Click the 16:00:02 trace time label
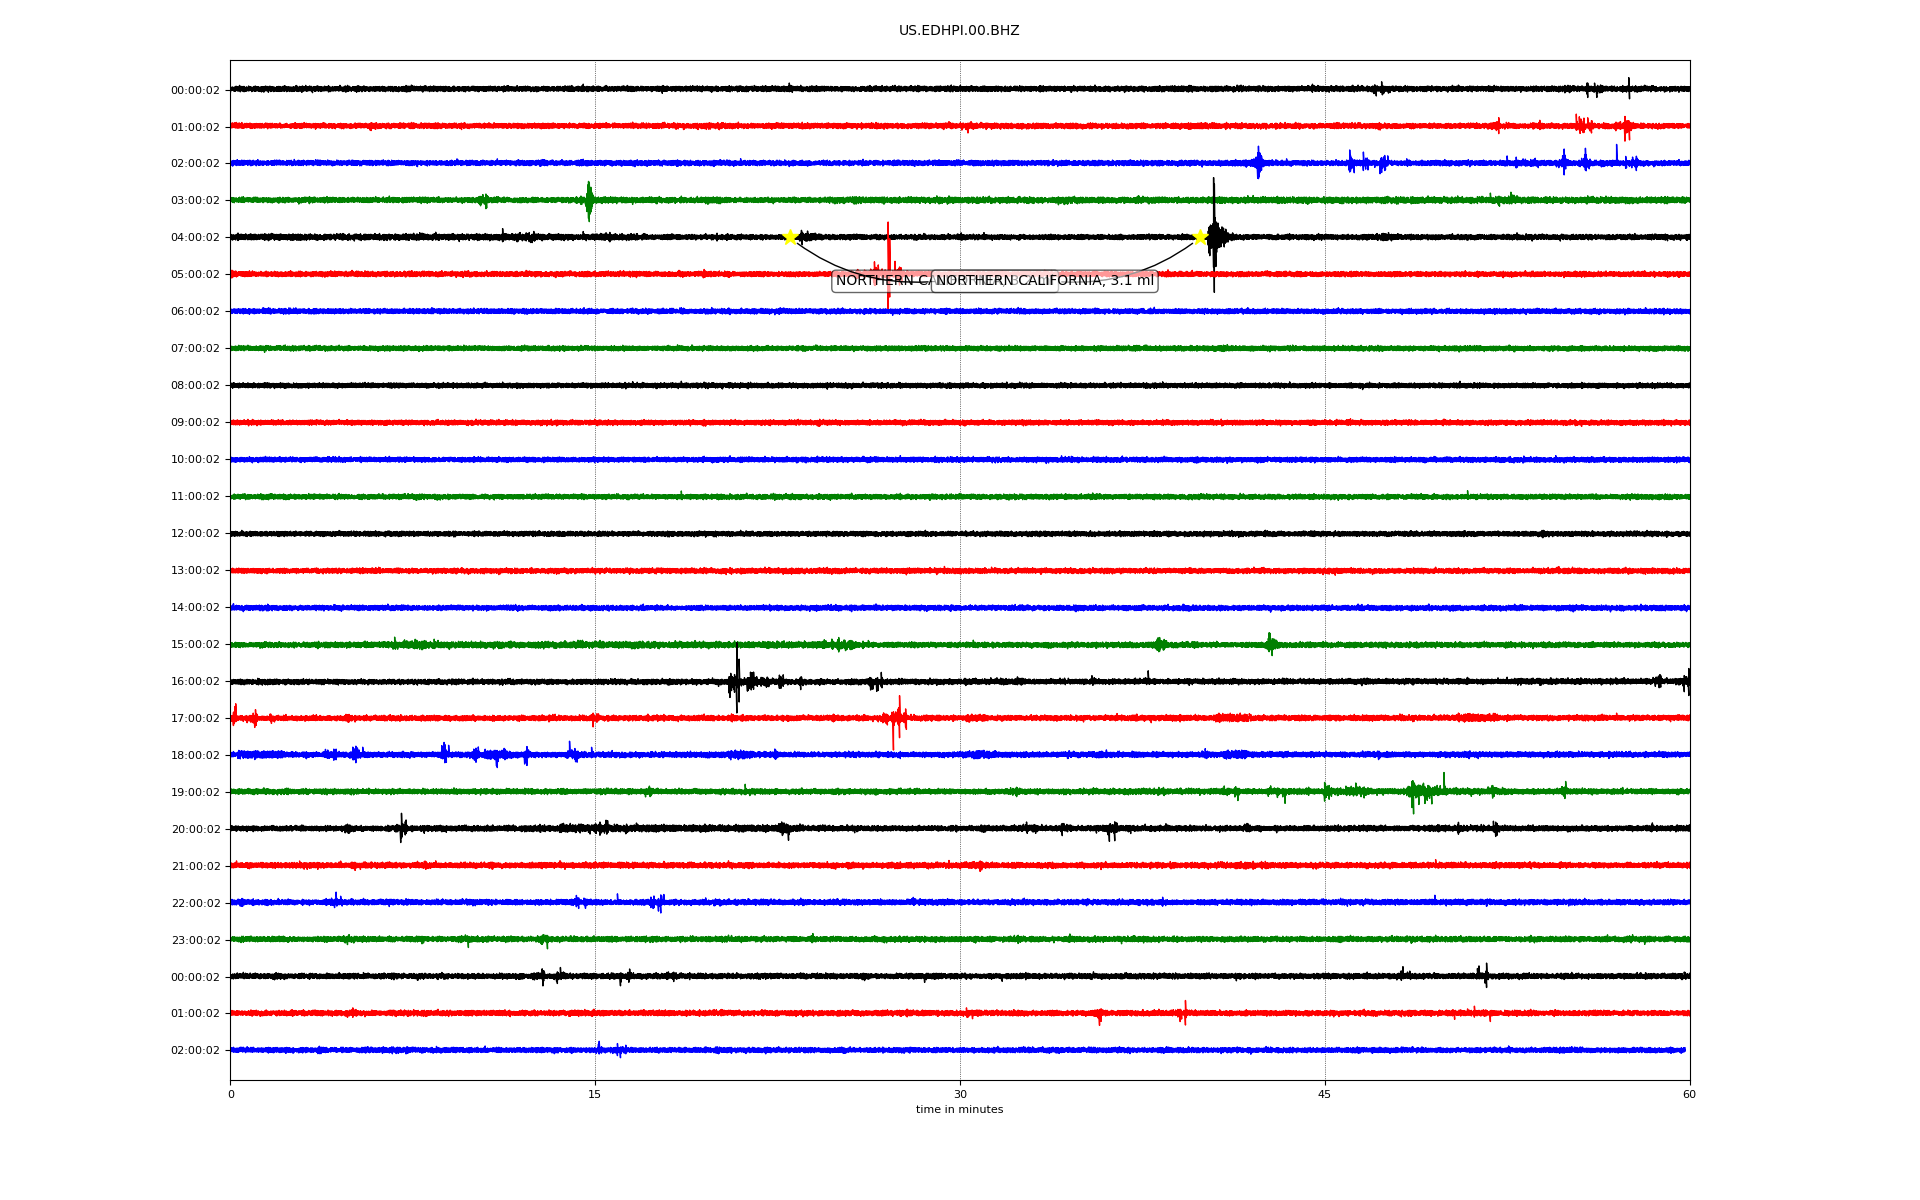Screen dimensions: 1920x1200 (x=195, y=682)
